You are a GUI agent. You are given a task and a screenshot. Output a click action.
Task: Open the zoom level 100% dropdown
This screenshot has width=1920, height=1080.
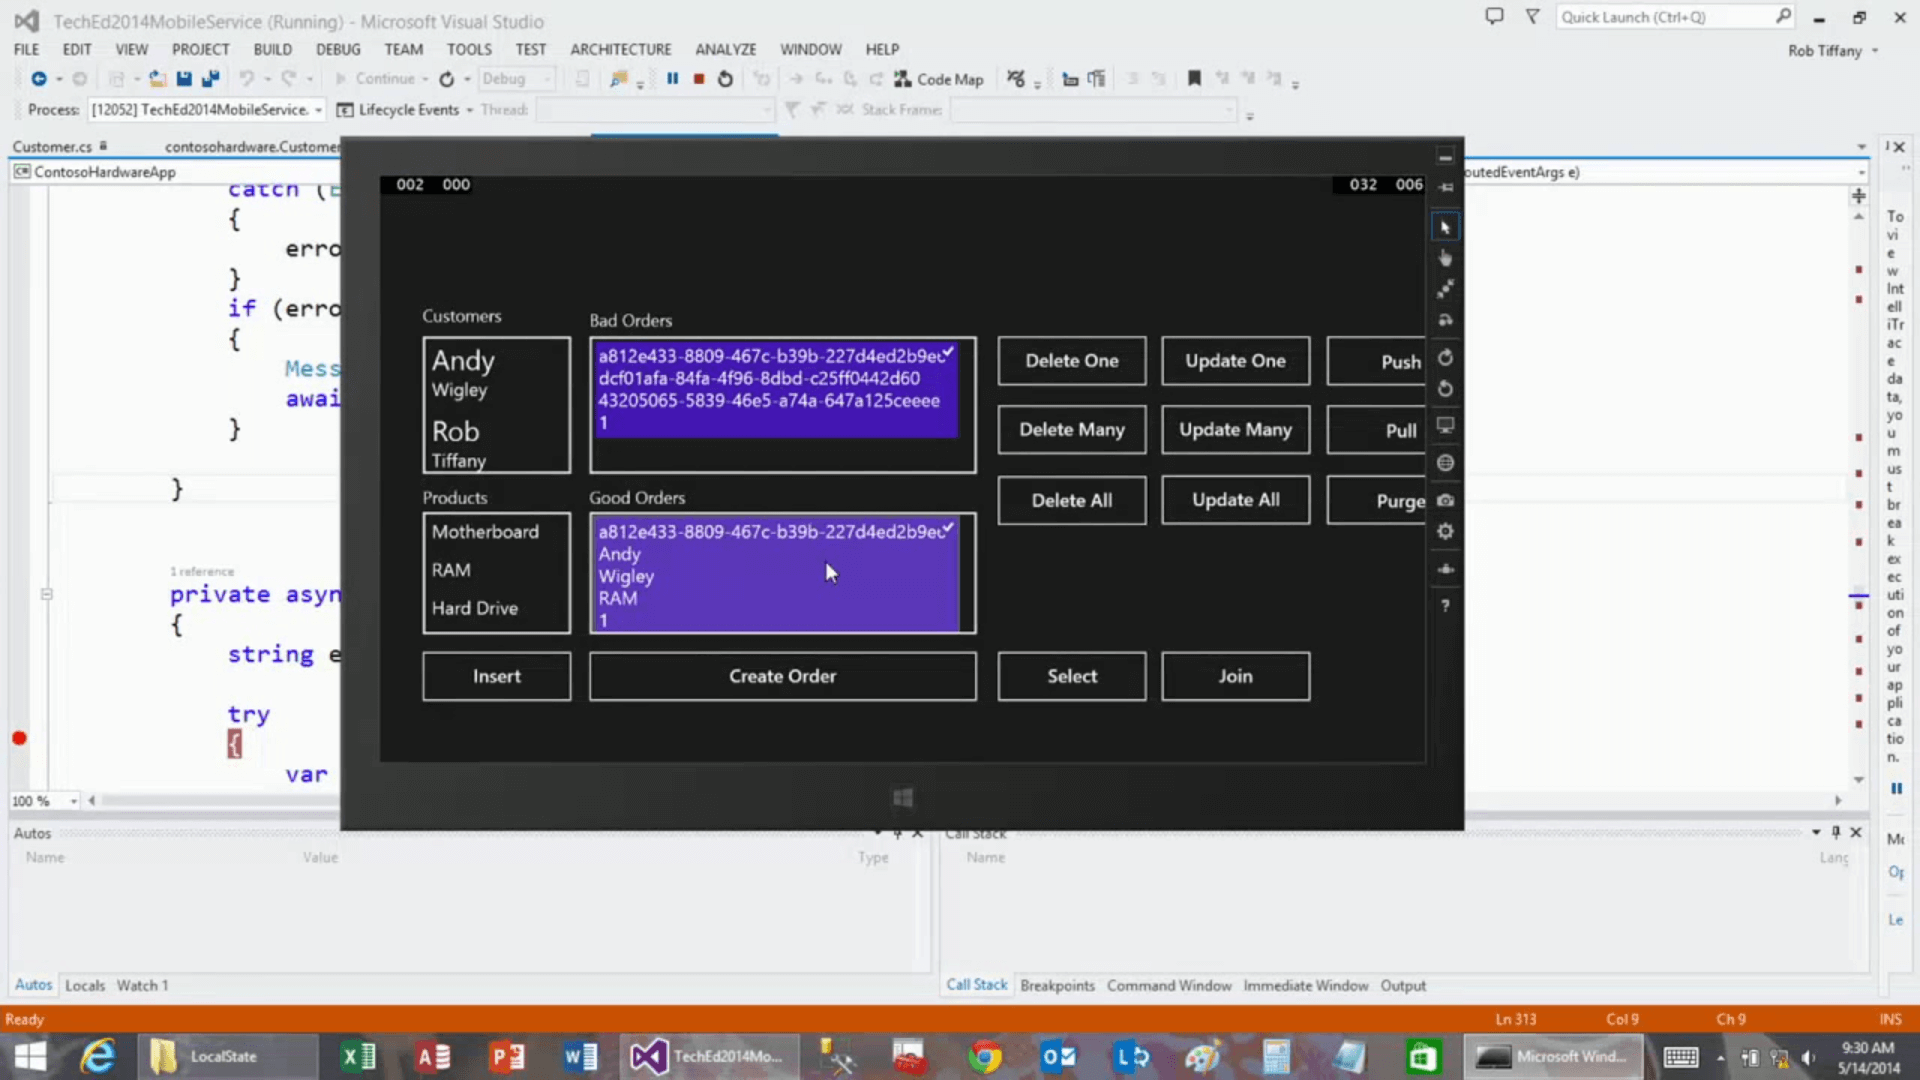click(x=73, y=801)
